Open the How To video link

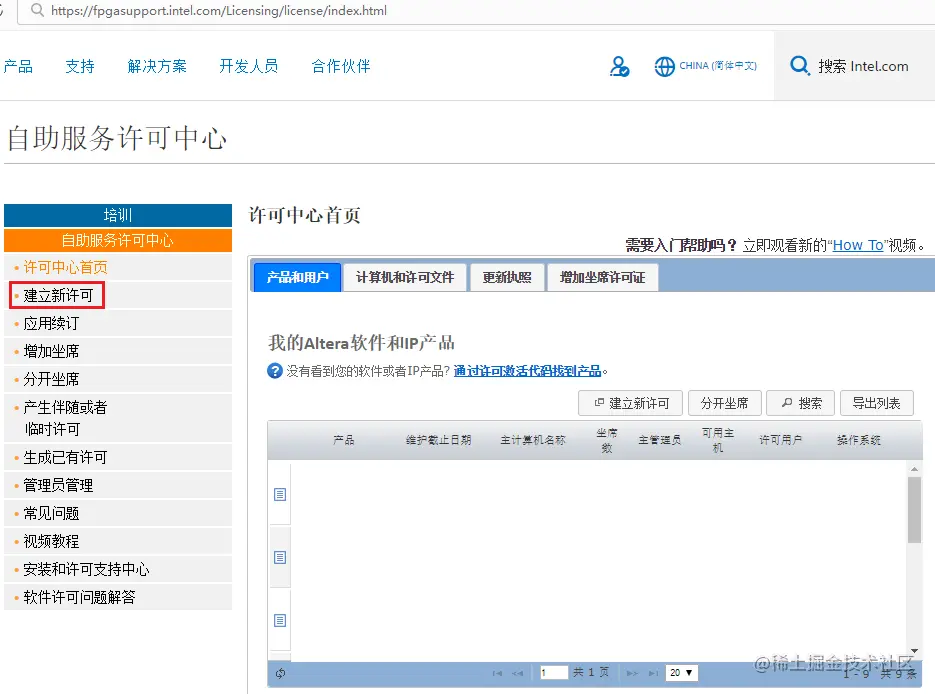(x=857, y=245)
